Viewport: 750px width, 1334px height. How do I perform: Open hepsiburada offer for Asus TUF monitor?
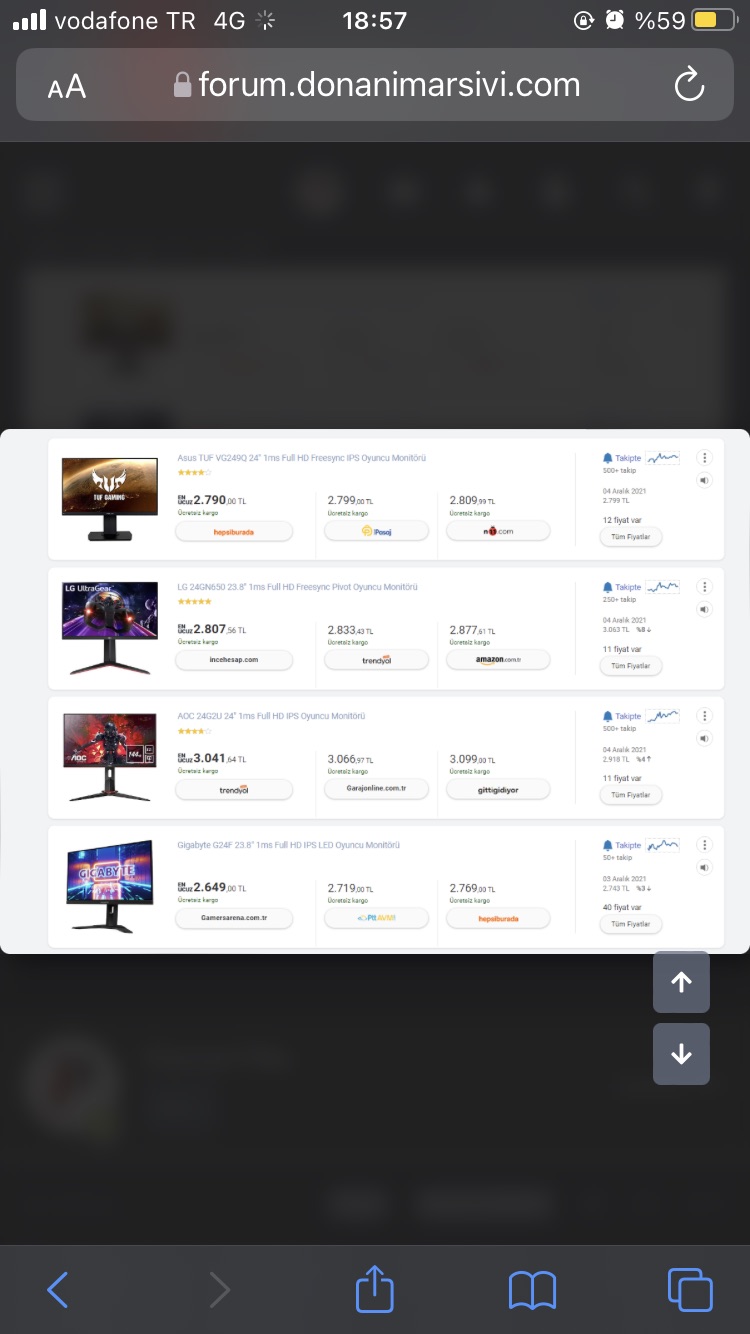point(234,532)
